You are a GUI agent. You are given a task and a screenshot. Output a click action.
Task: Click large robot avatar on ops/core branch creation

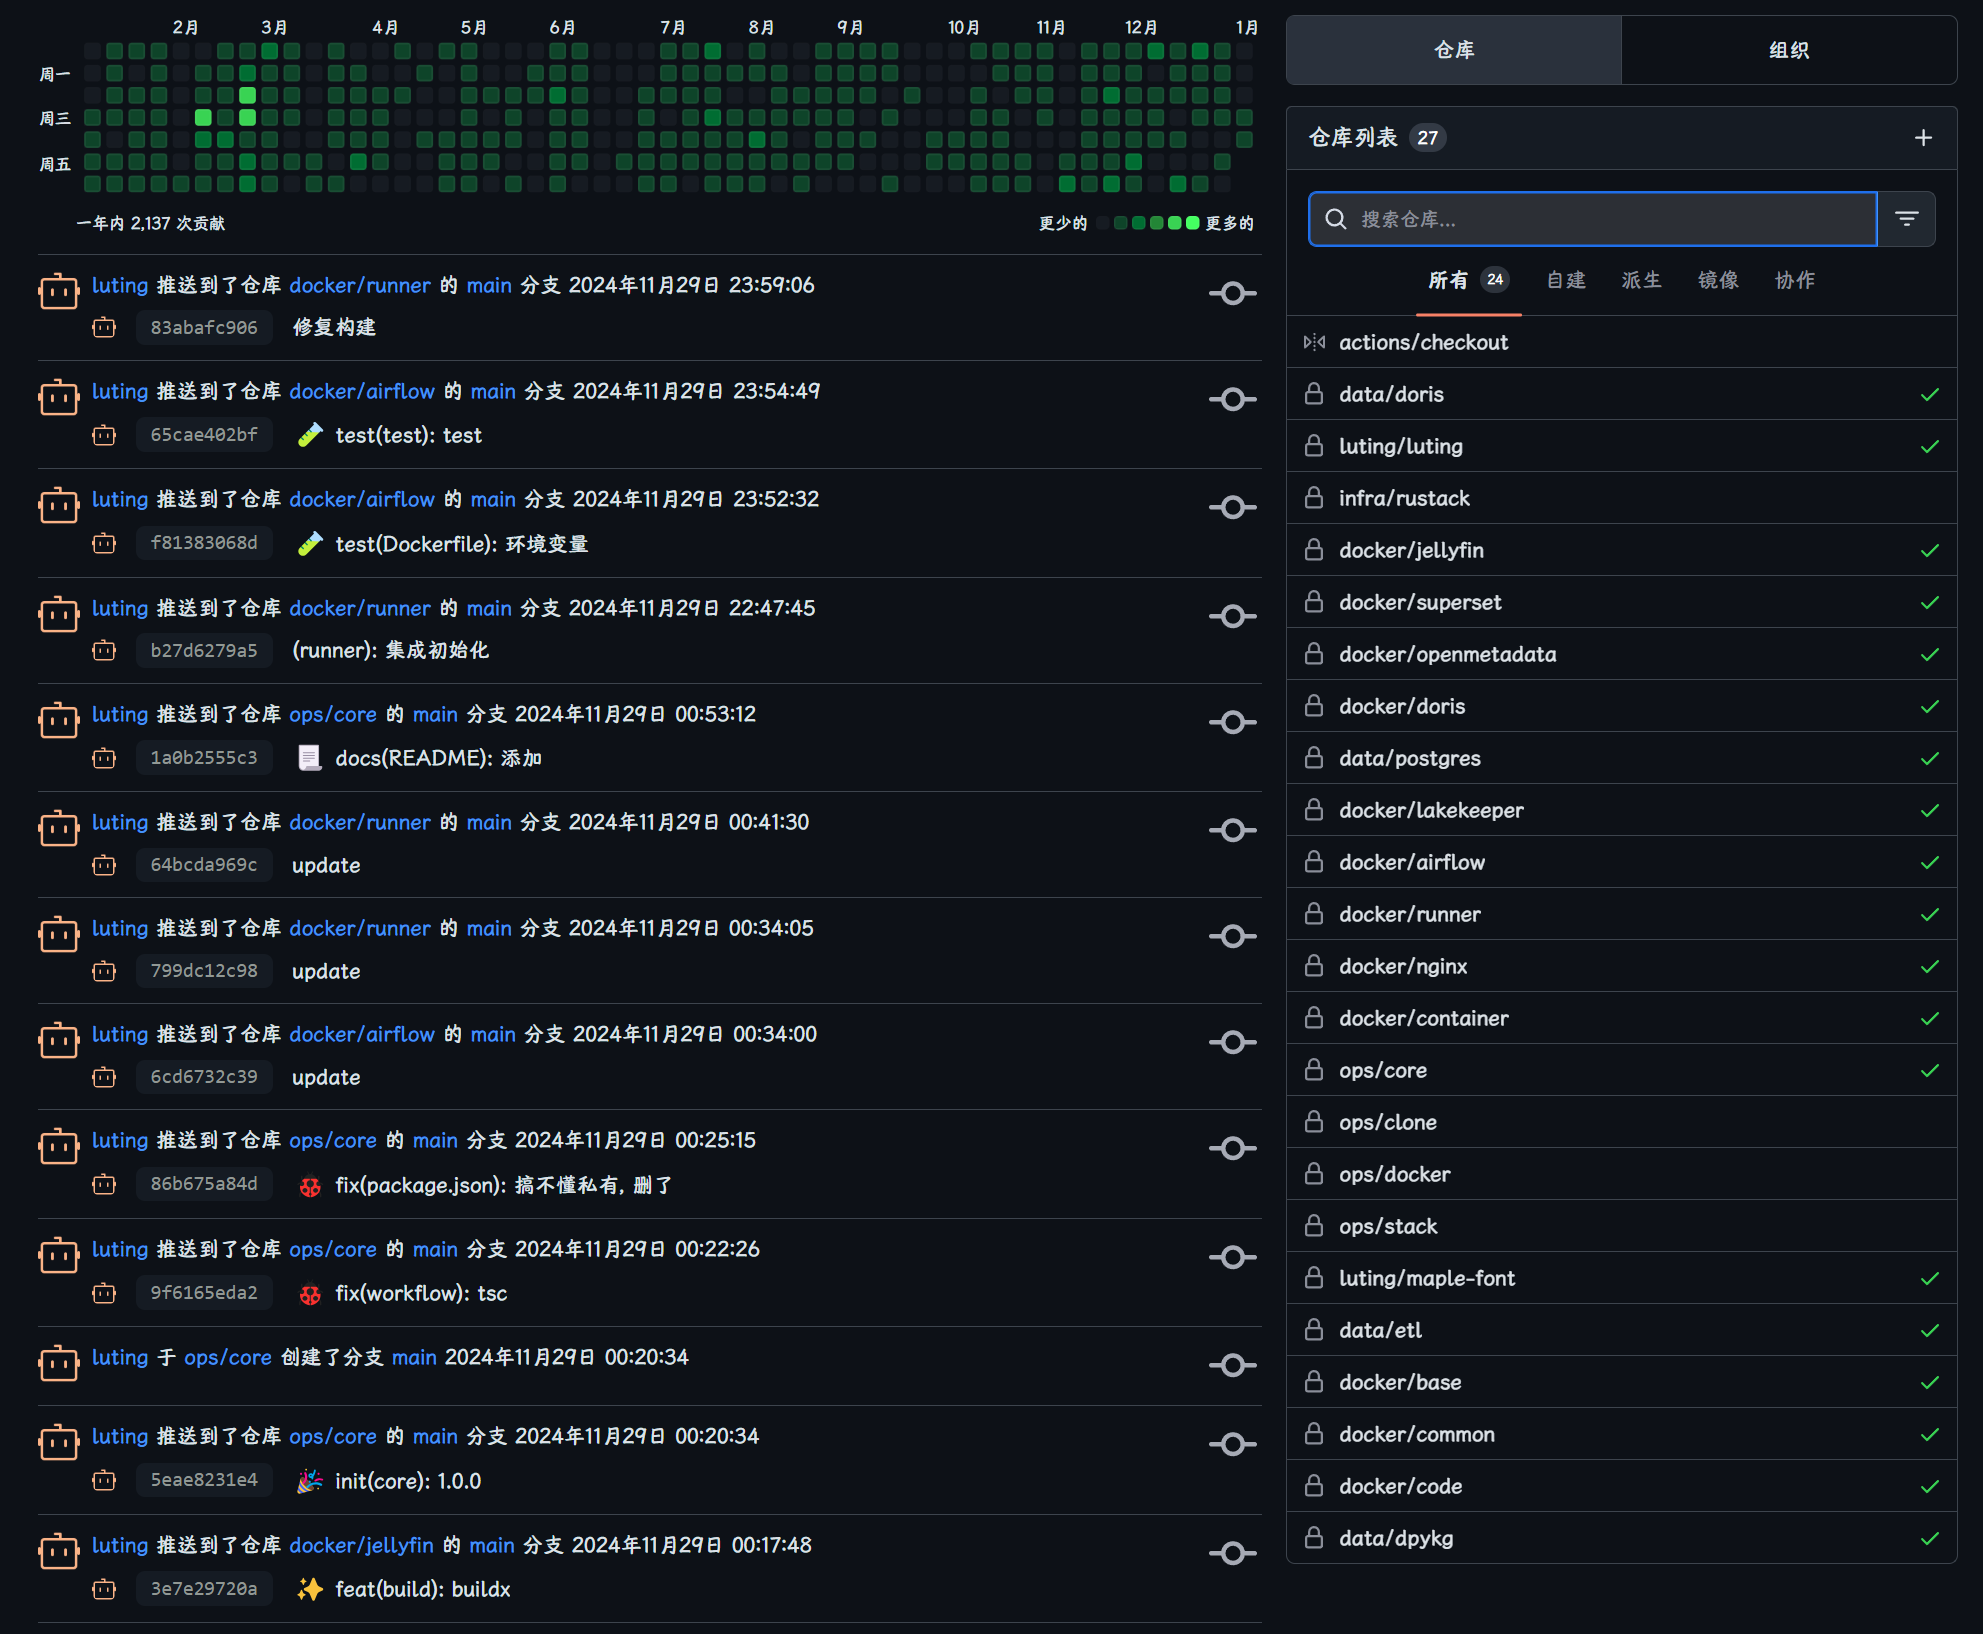(58, 1364)
